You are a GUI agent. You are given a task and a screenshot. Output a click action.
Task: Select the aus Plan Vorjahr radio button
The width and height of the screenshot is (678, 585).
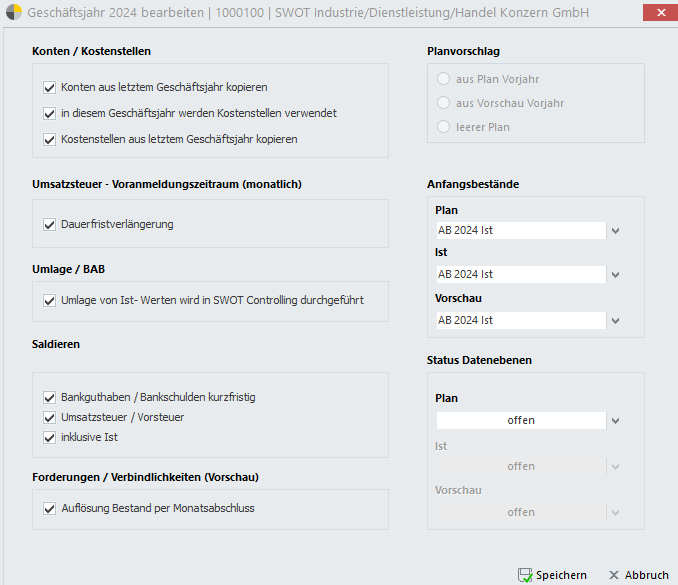coord(444,79)
